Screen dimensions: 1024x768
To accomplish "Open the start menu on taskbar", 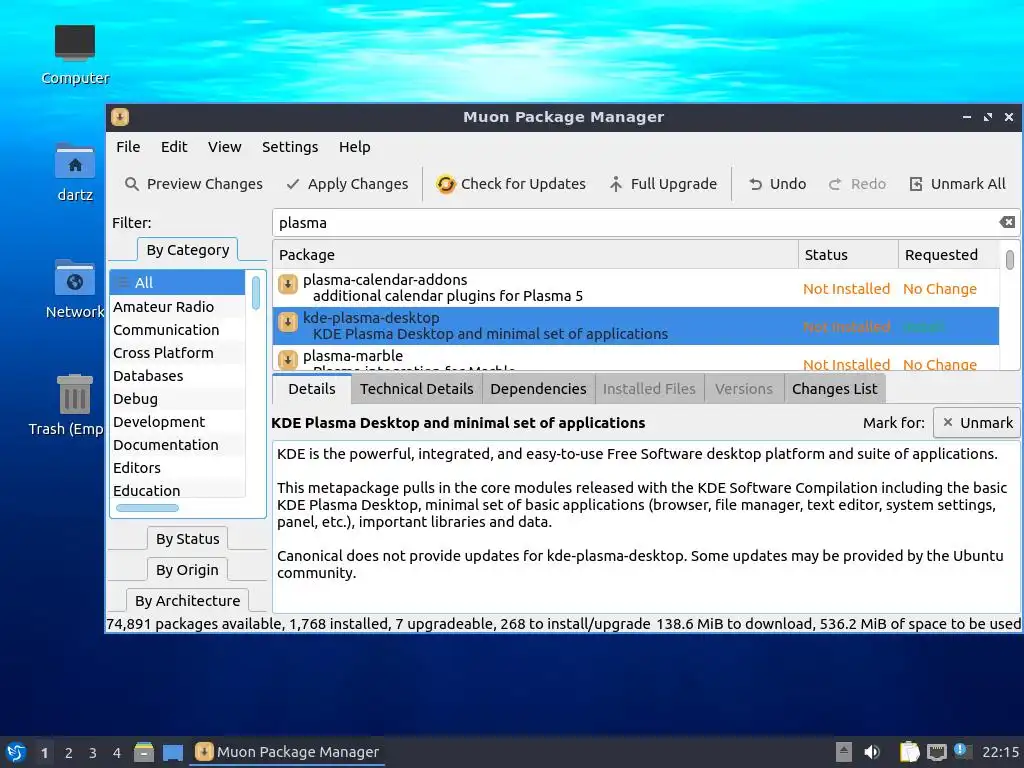I will coord(16,752).
